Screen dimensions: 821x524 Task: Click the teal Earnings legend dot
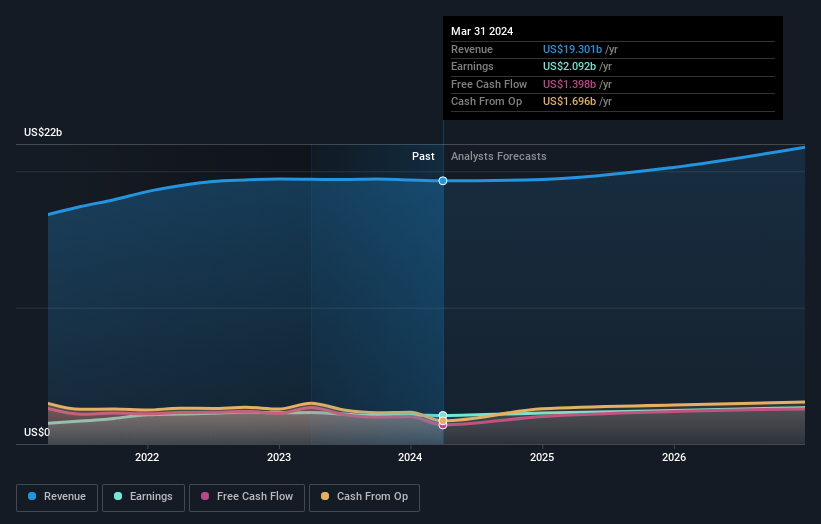[118, 496]
